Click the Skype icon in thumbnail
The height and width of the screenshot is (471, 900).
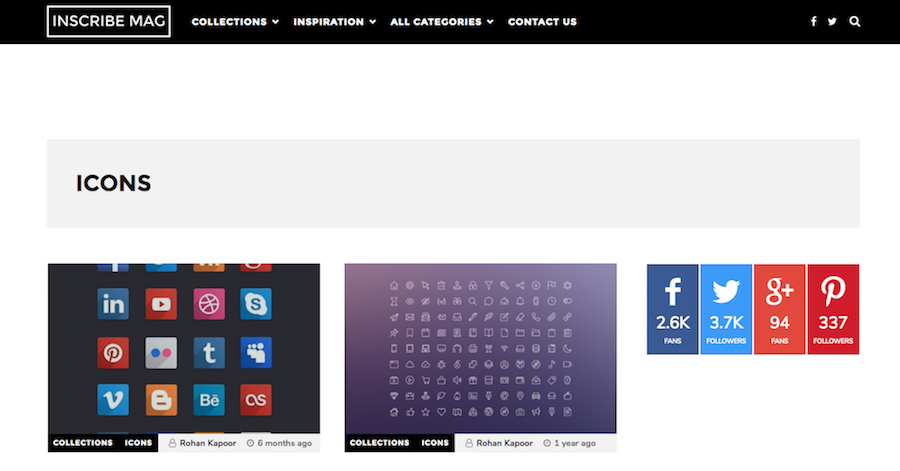[256, 304]
